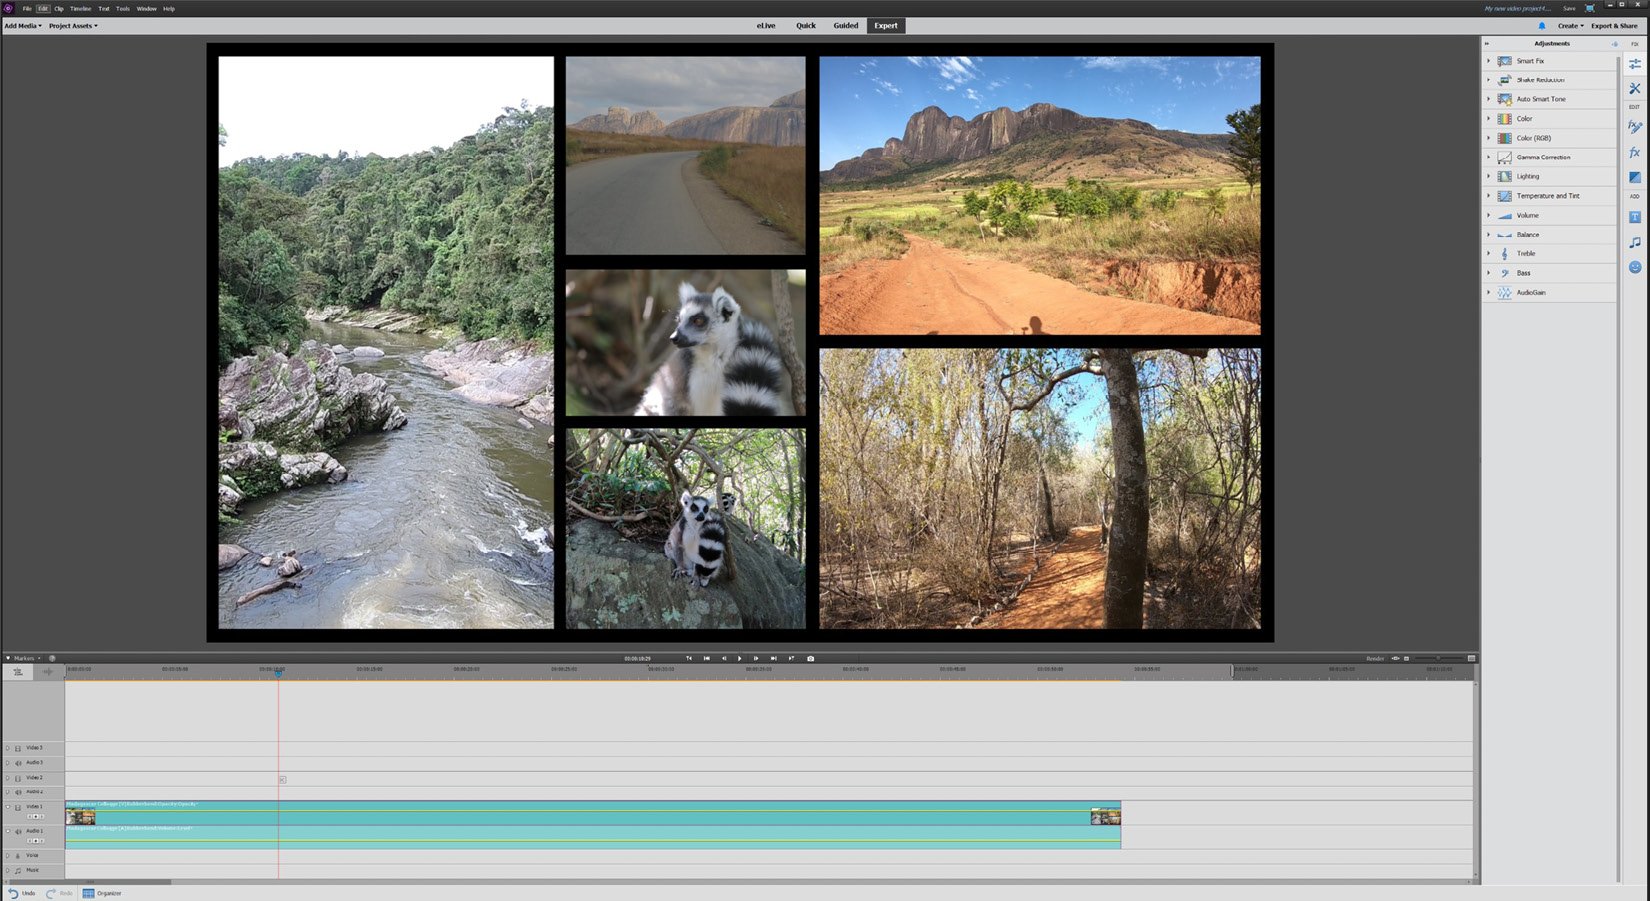
Task: Click the Save button
Action: [x=1569, y=8]
